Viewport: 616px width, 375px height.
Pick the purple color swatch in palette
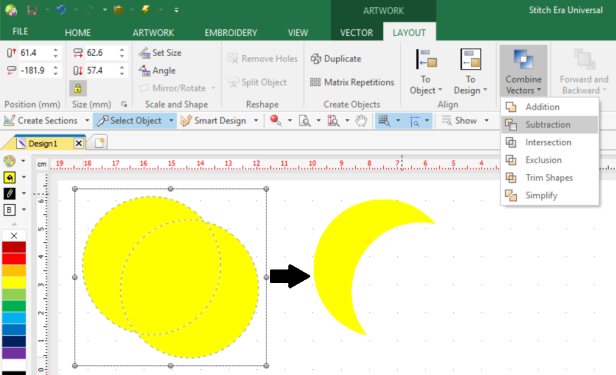coord(14,353)
